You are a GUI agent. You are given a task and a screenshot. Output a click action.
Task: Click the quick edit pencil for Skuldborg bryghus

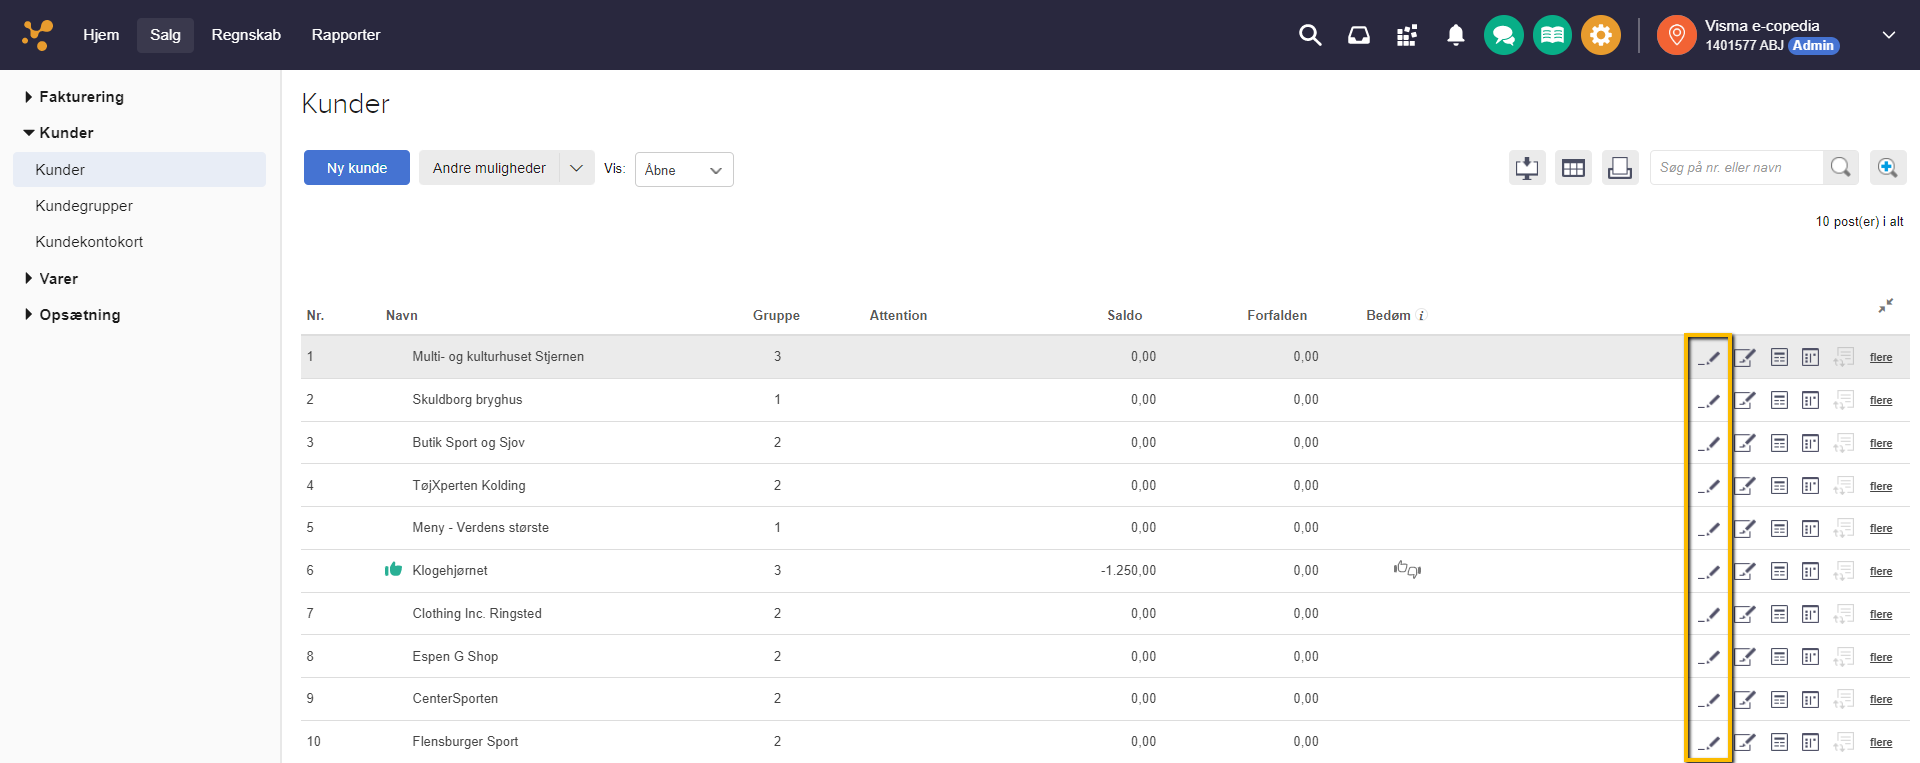pyautogui.click(x=1709, y=400)
